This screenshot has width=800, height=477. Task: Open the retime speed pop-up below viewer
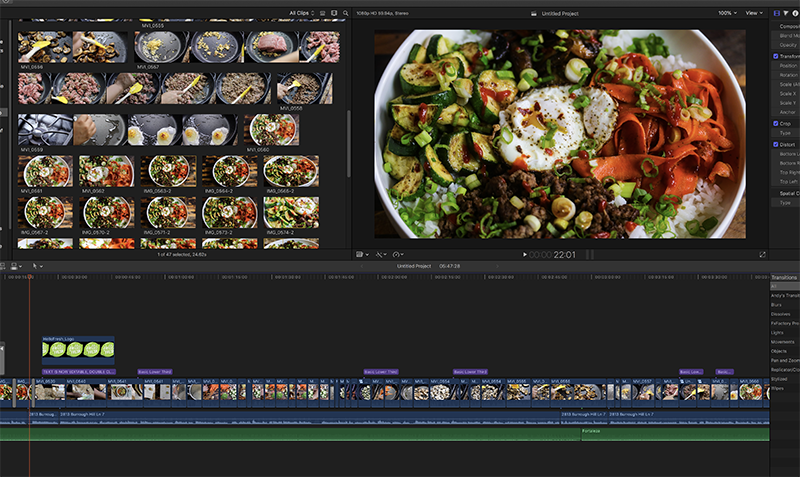(x=398, y=254)
